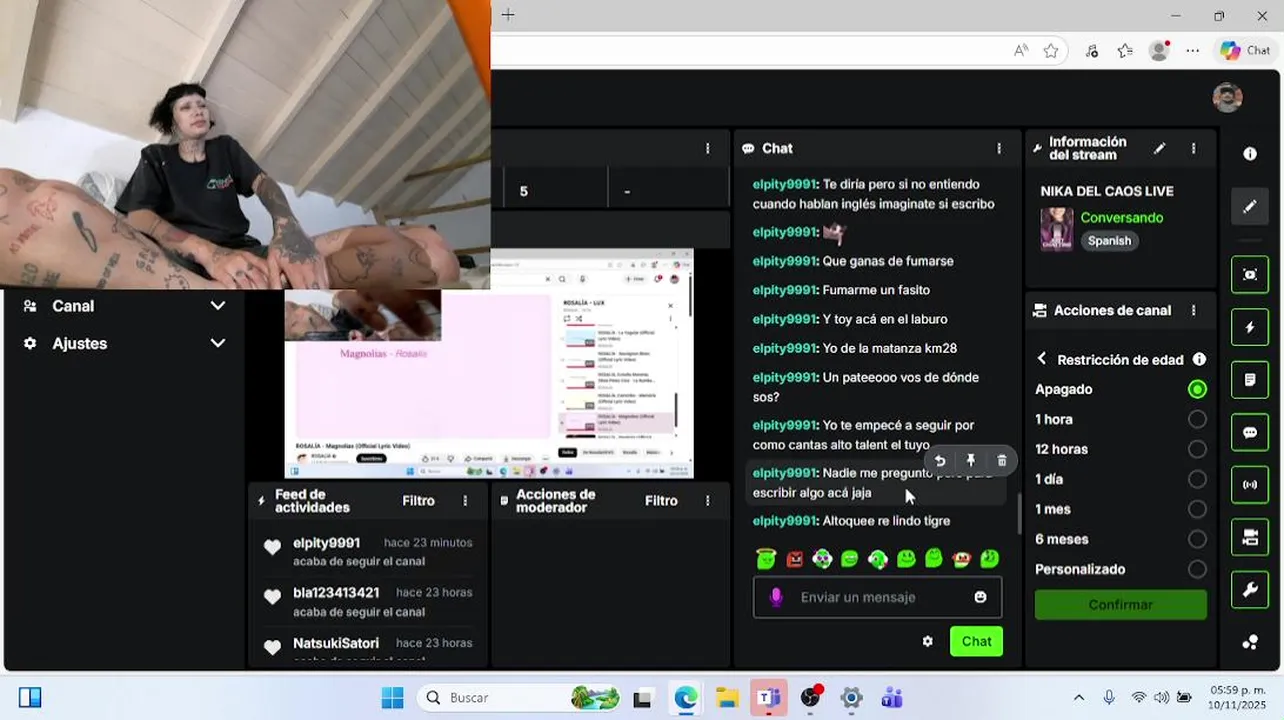Open the wrench tools icon in right sidebar
This screenshot has height=720, width=1284.
(1250, 590)
